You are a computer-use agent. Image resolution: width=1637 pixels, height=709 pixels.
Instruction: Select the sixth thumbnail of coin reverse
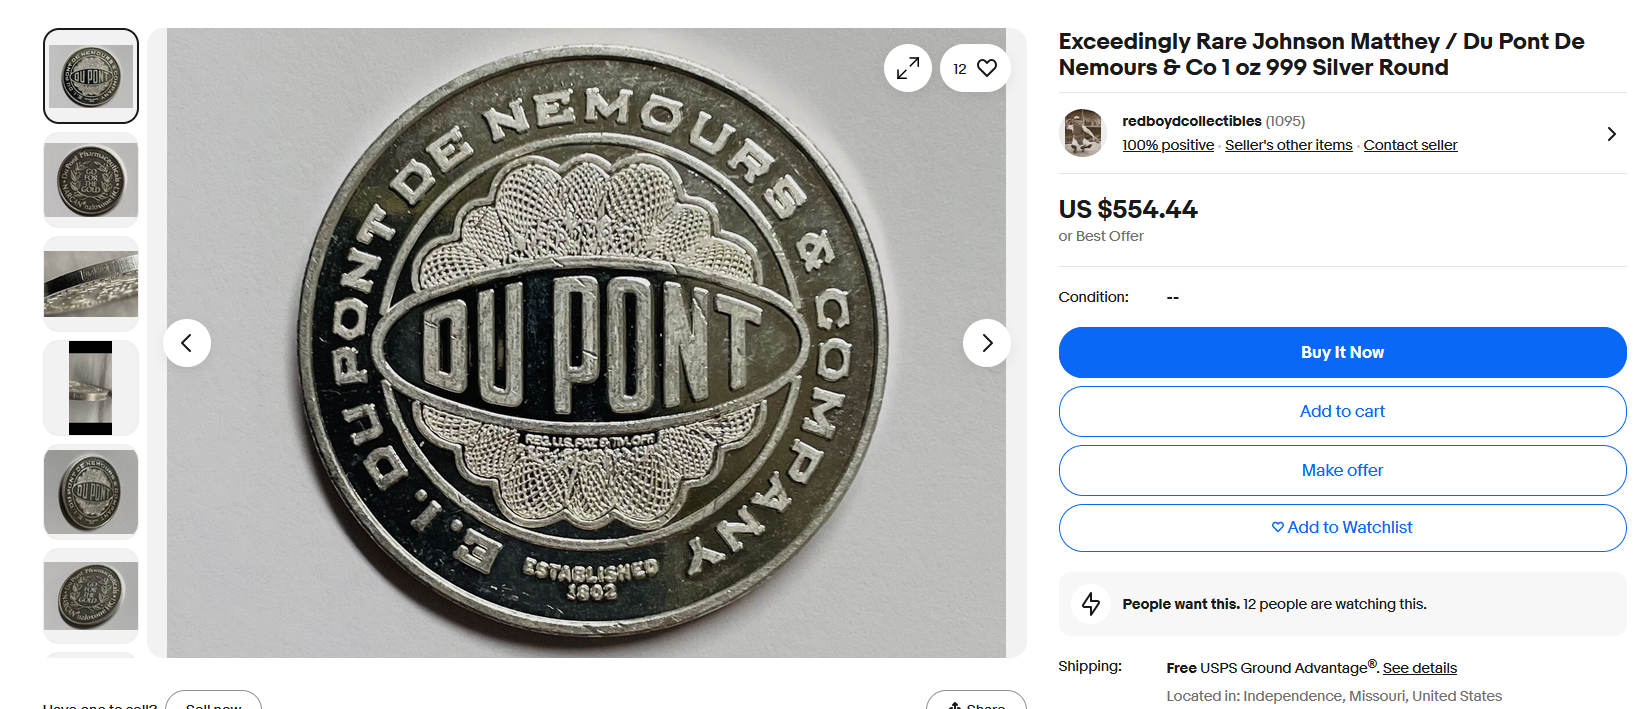(91, 596)
